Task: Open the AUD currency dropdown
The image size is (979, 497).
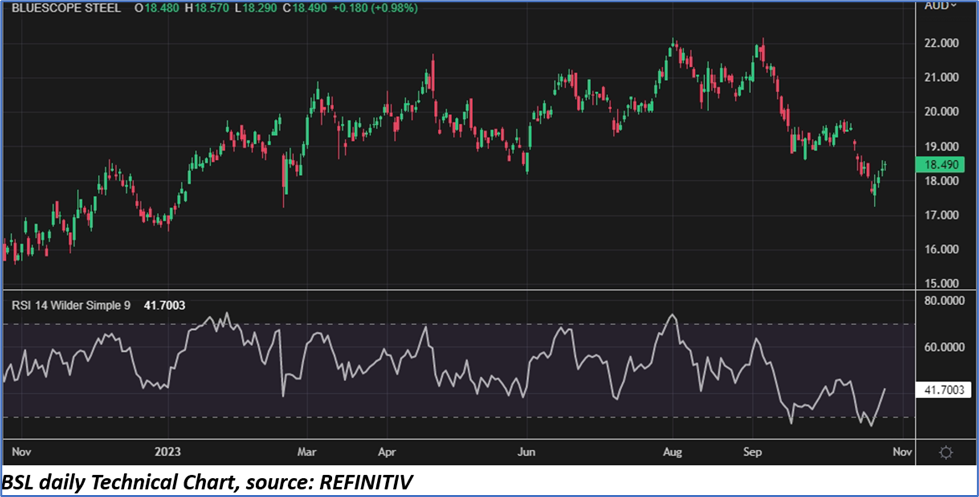Action: point(940,6)
